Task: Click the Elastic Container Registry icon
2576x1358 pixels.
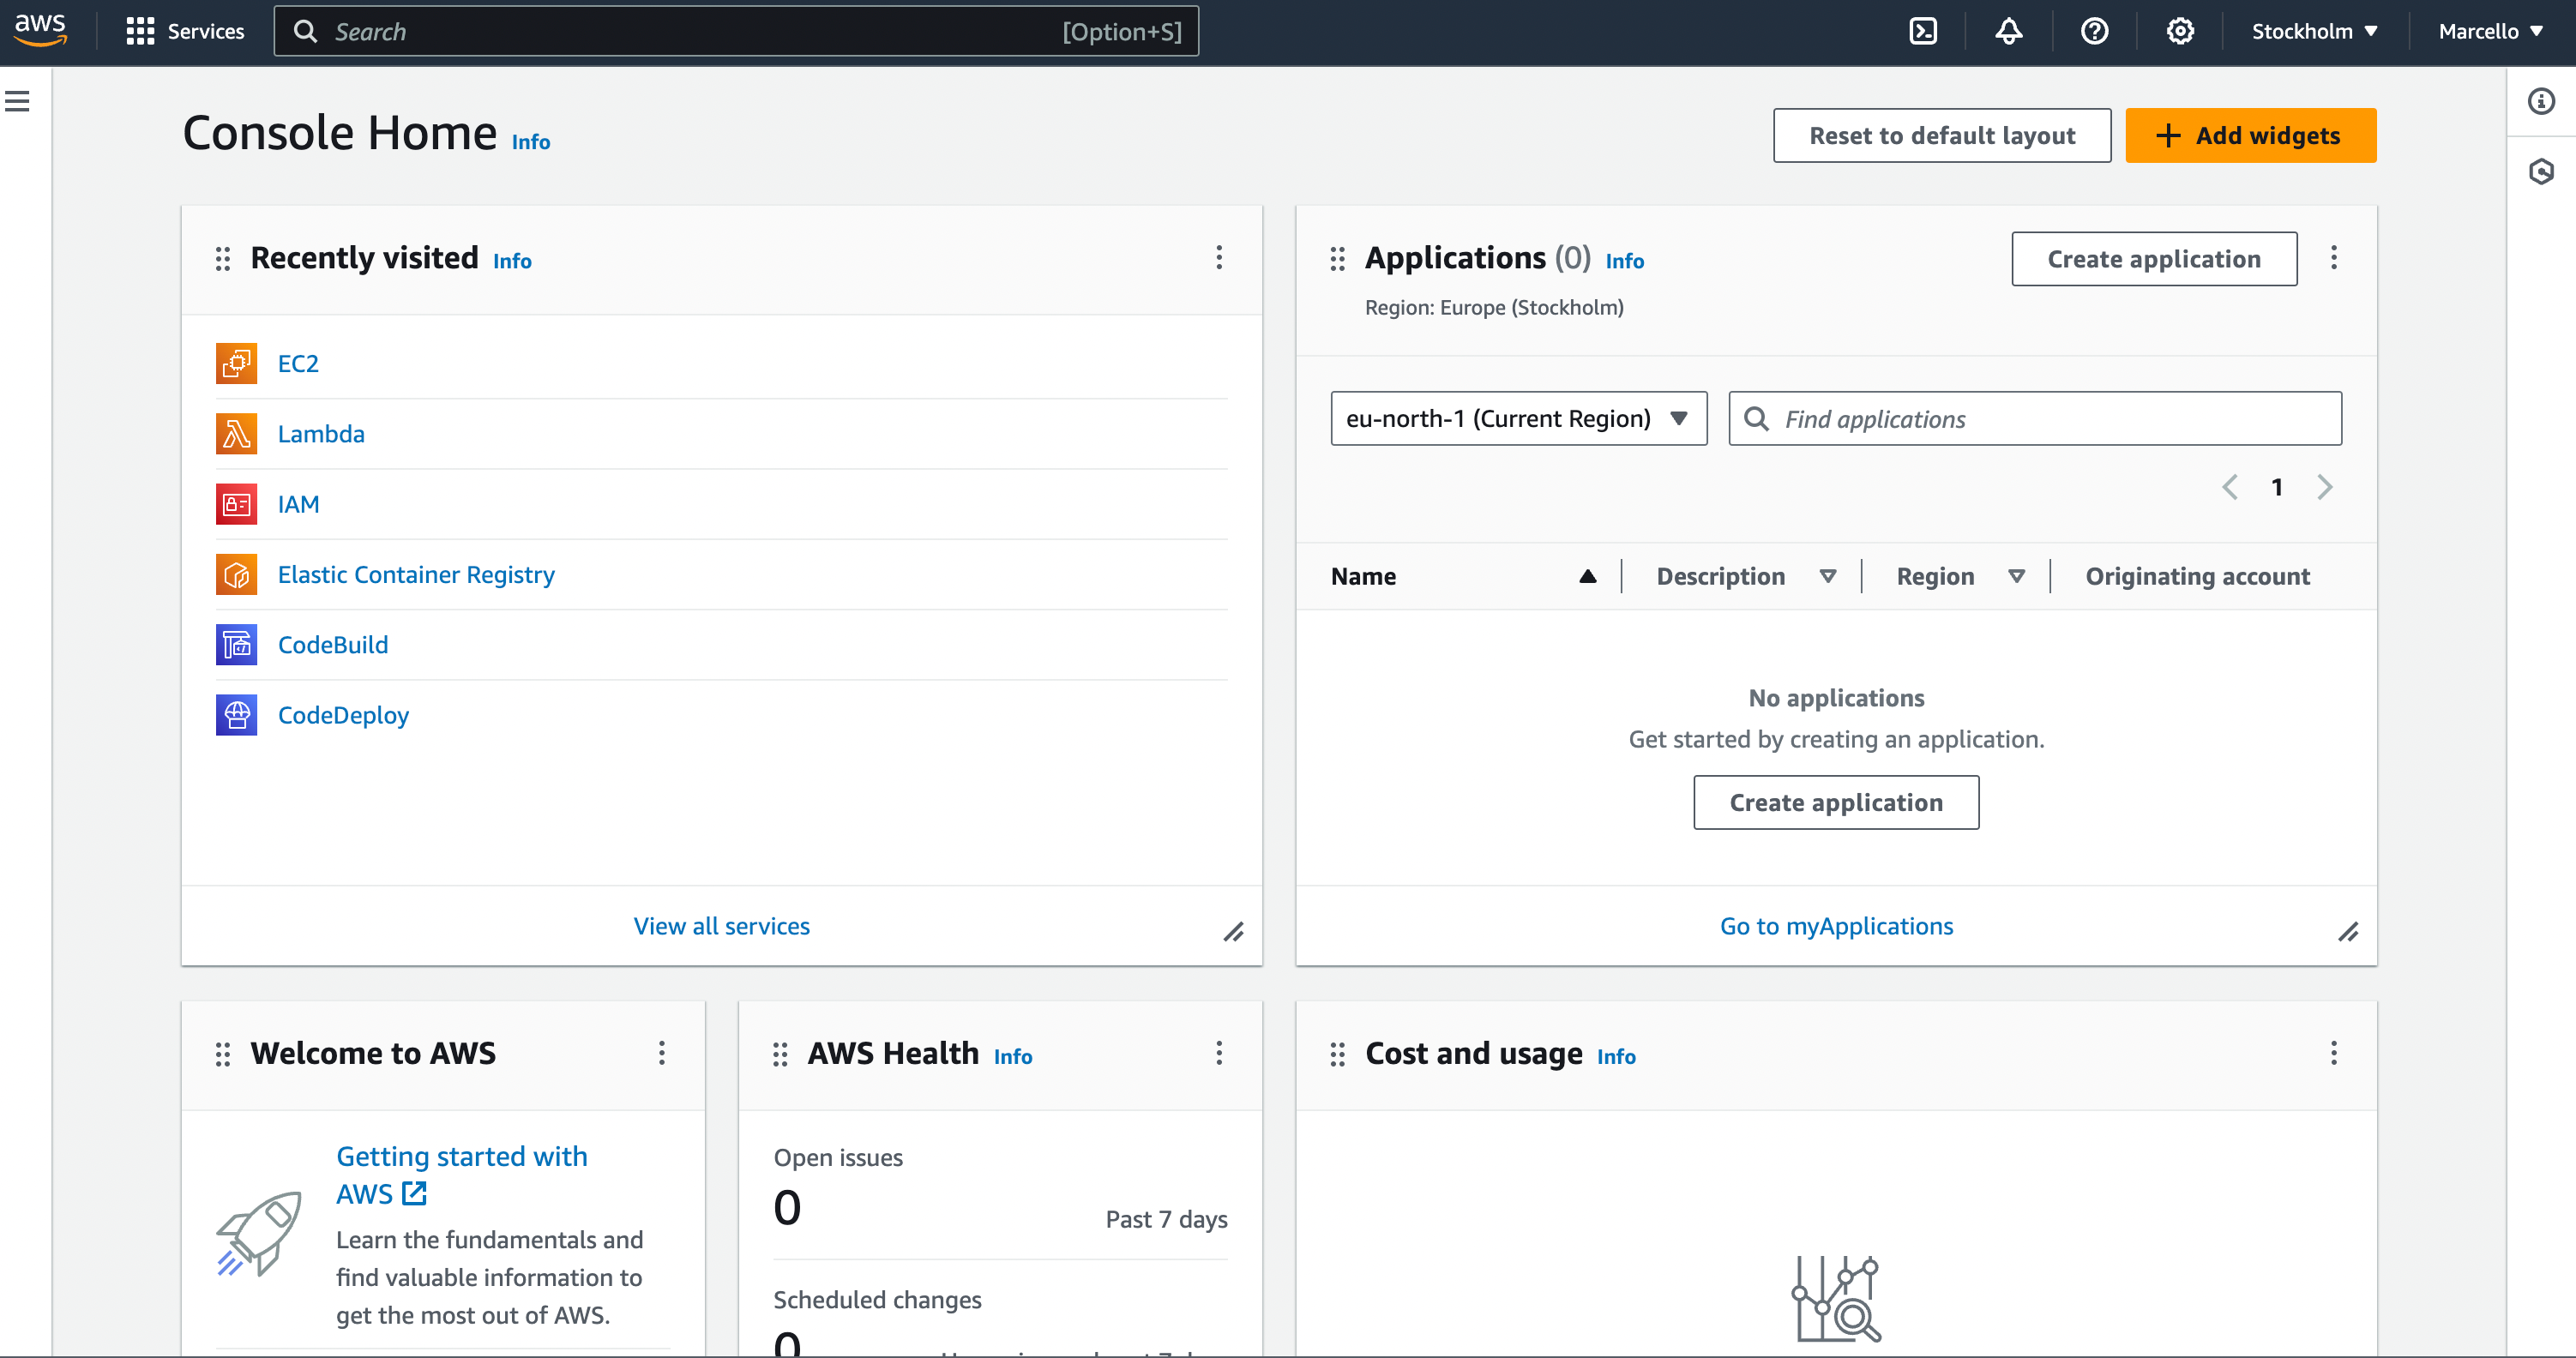Action: pyautogui.click(x=236, y=574)
